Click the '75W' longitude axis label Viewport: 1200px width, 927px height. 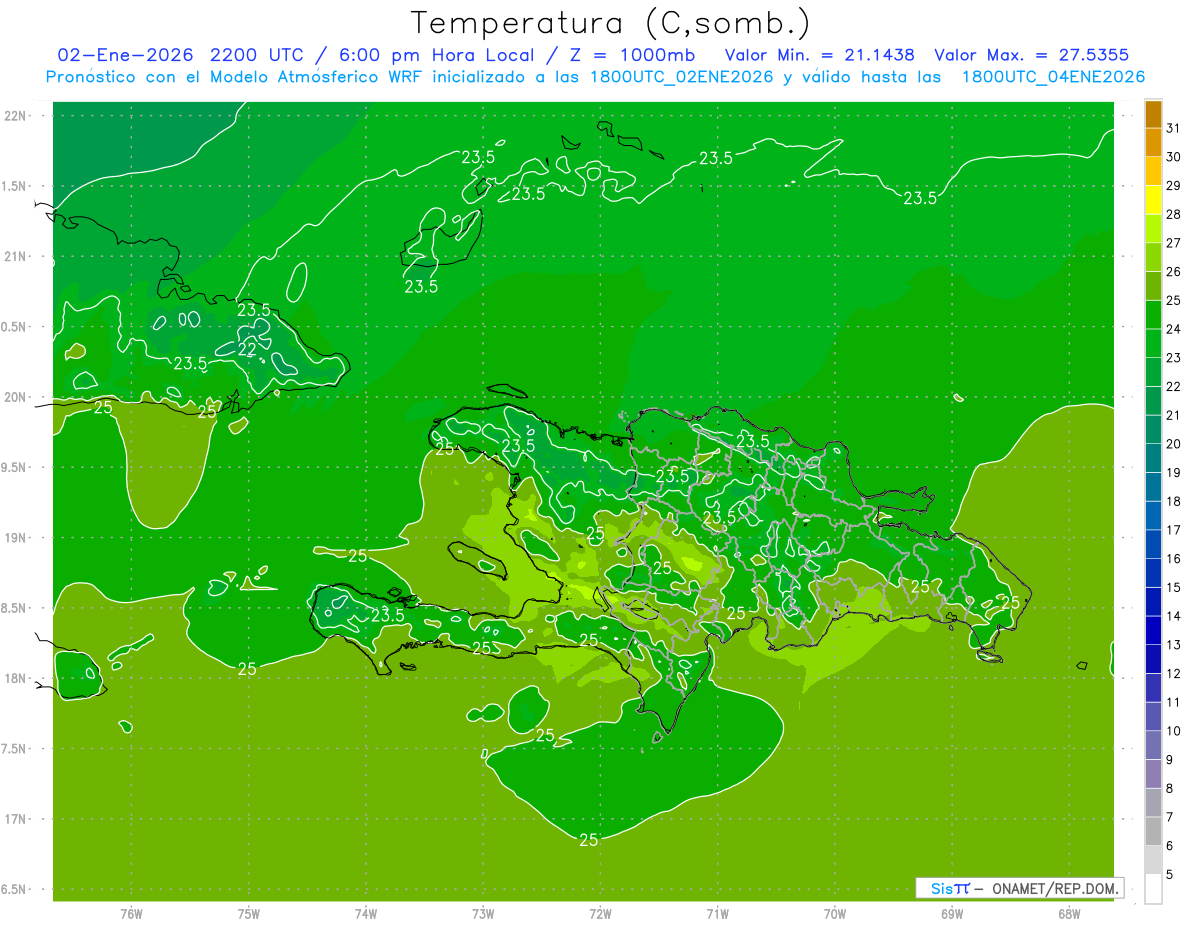(249, 913)
